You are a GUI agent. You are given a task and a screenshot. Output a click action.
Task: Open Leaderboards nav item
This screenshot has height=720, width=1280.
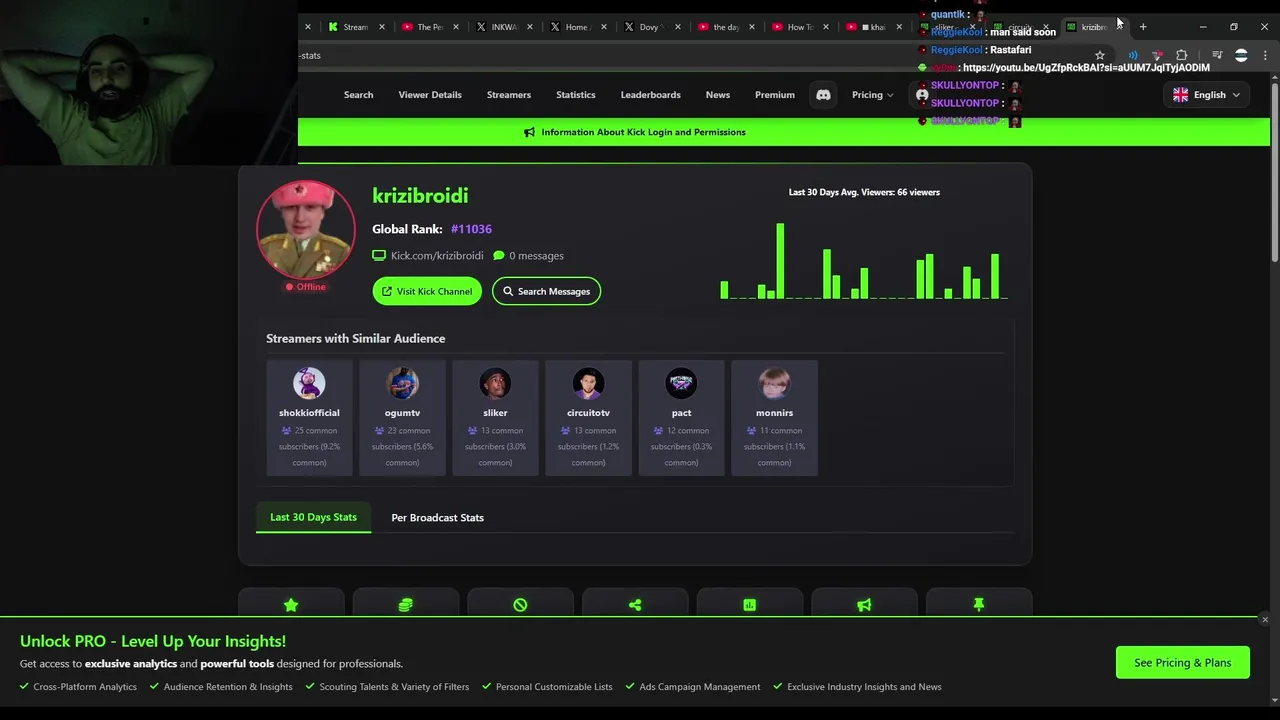[651, 95]
